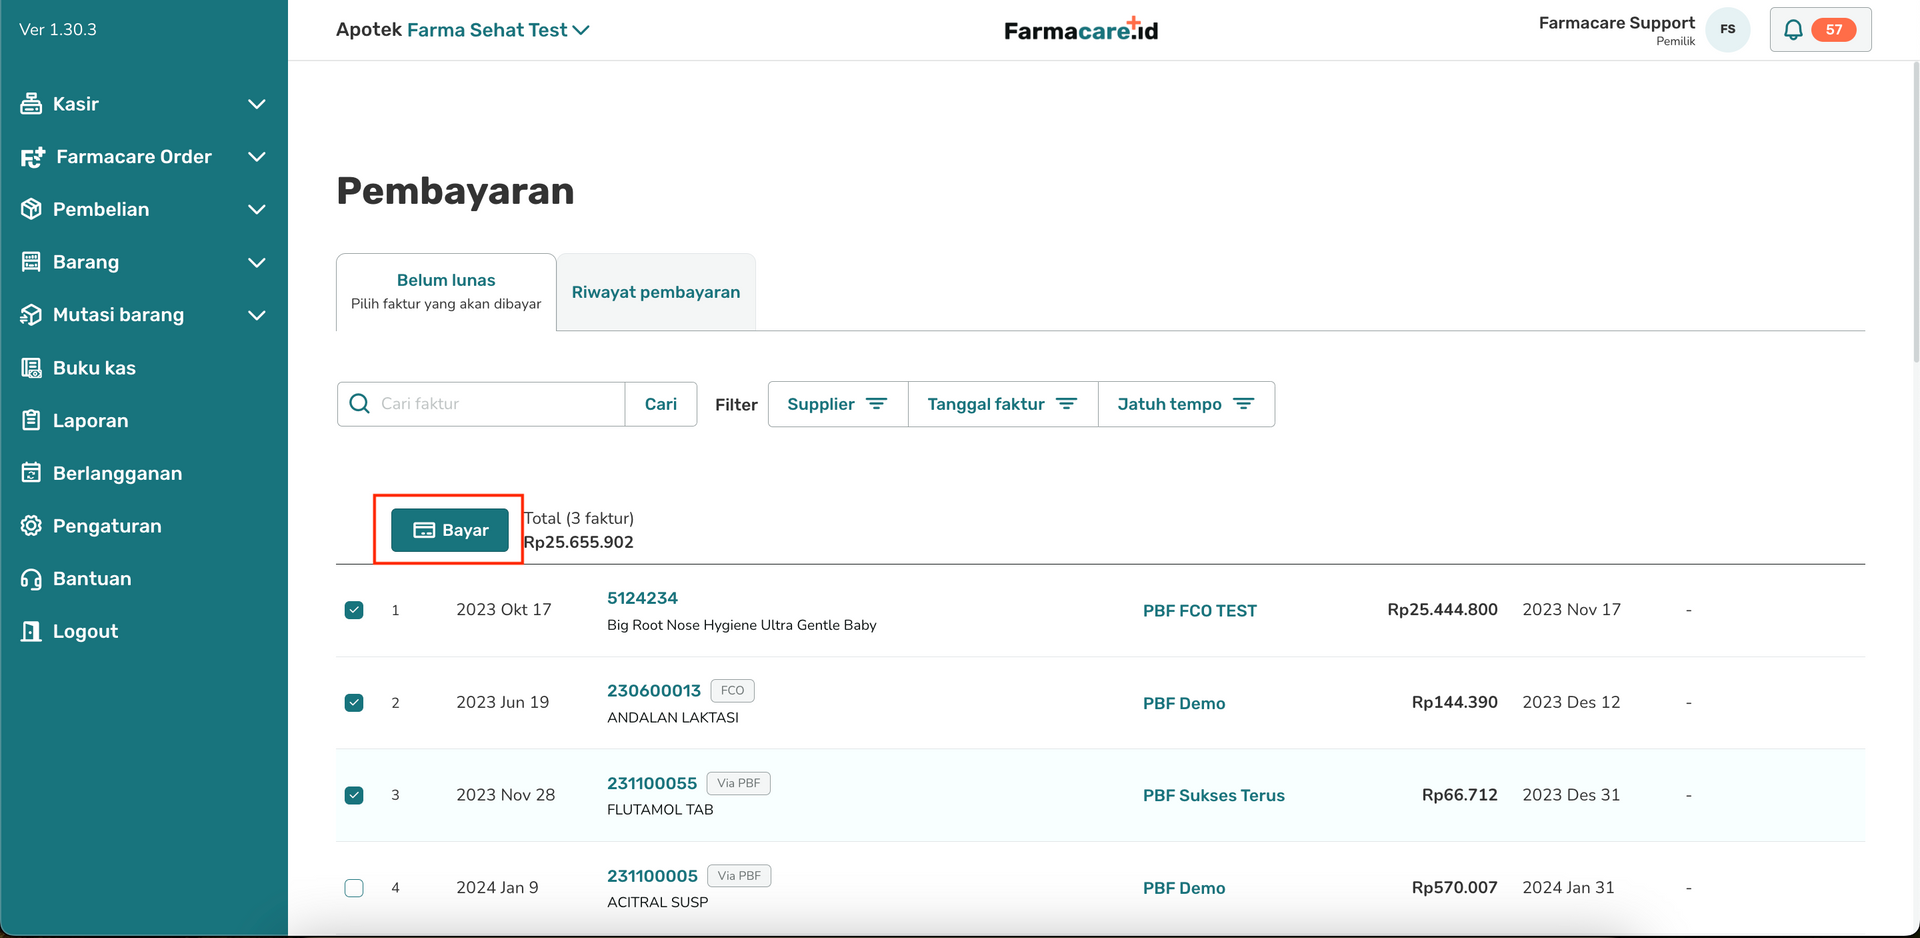Viewport: 1920px width, 938px height.
Task: Open invoice link 231100055
Action: [x=652, y=783]
